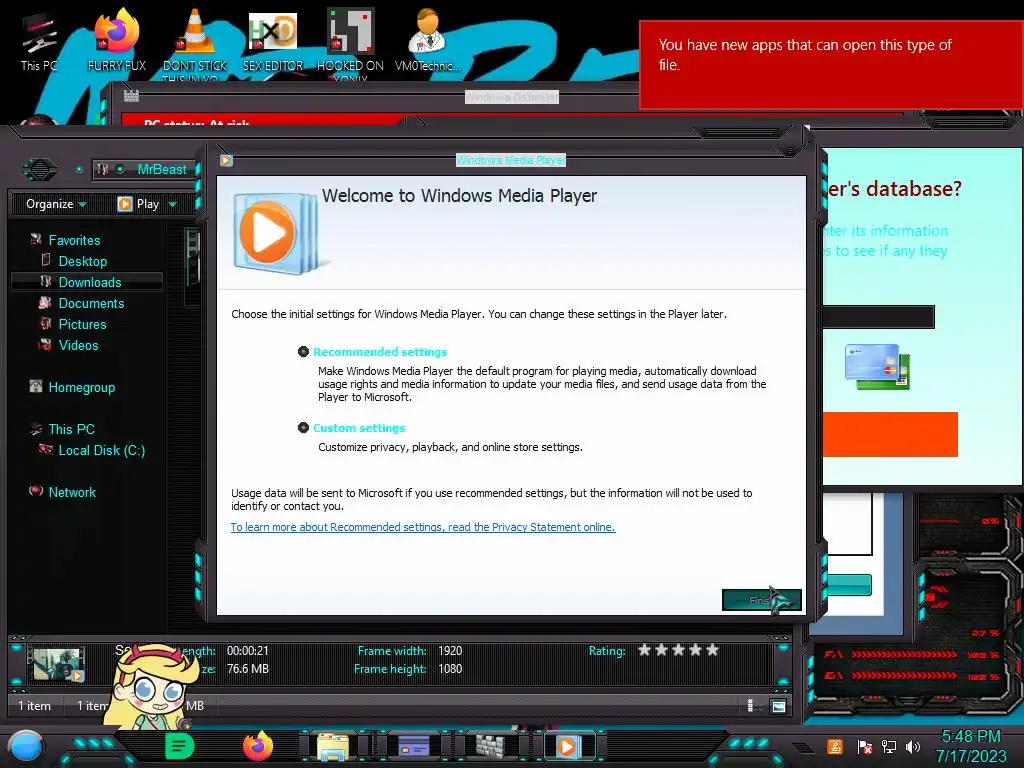Open Firefox from the taskbar

258,746
